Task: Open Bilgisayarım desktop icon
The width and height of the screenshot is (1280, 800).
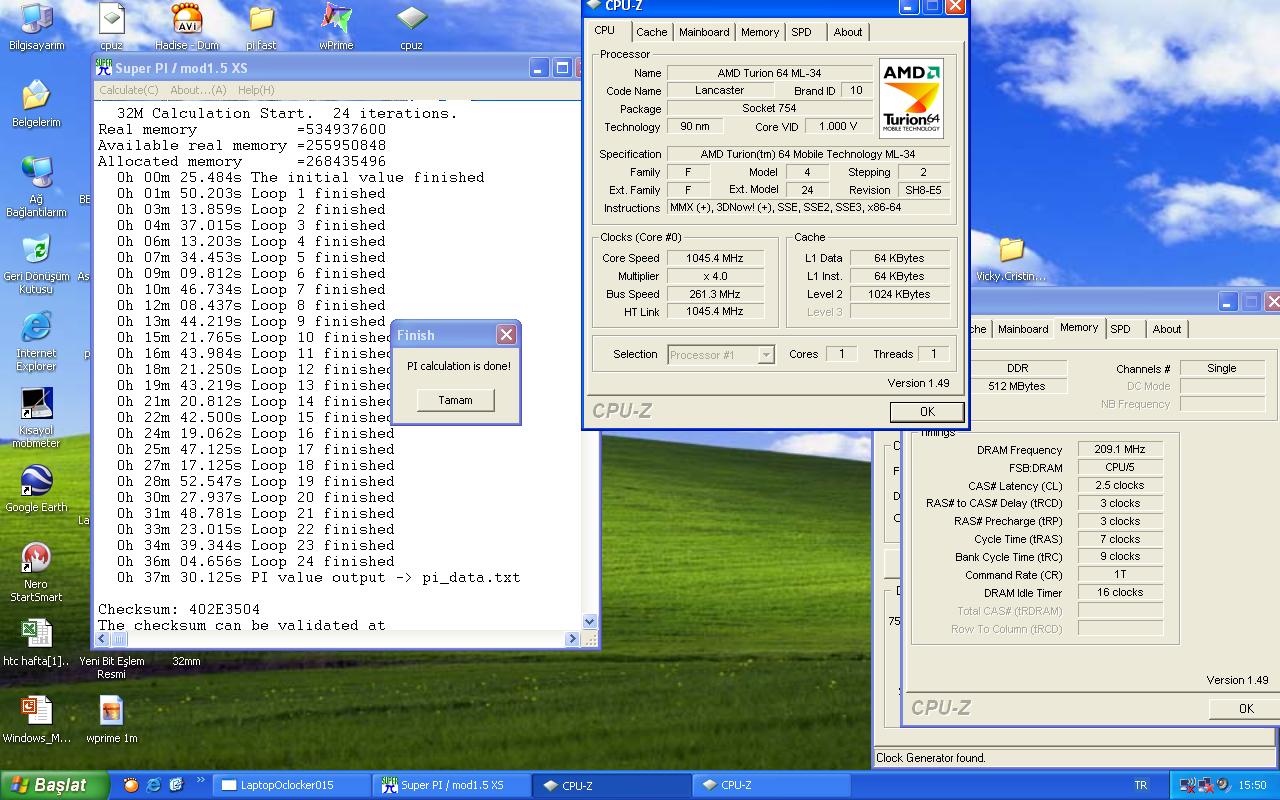Action: 37,18
